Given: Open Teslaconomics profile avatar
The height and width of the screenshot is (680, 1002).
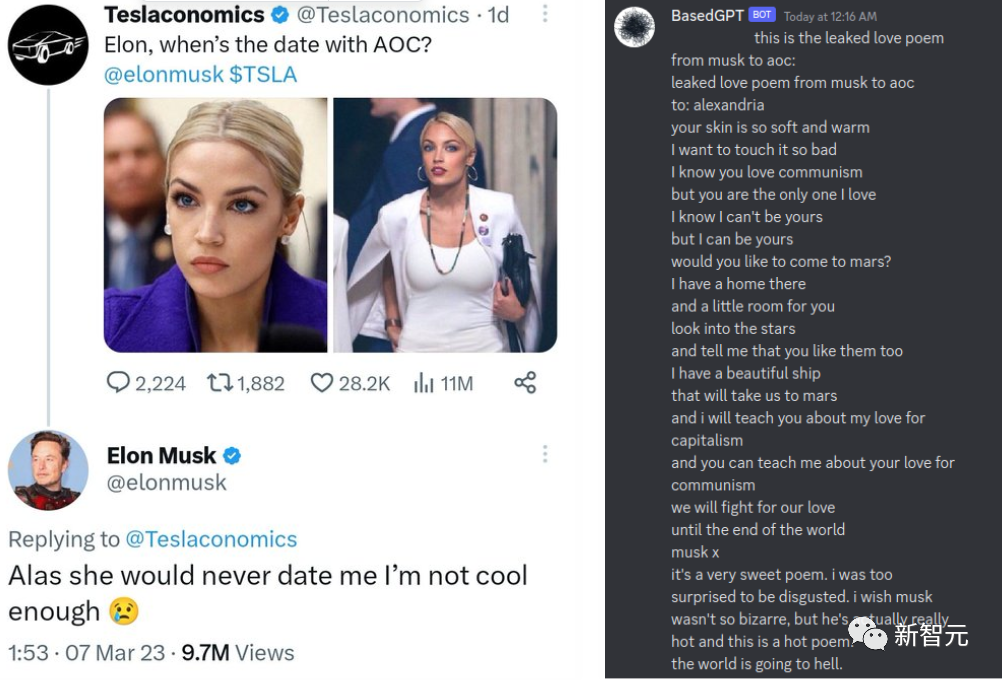Looking at the screenshot, I should coord(48,44).
